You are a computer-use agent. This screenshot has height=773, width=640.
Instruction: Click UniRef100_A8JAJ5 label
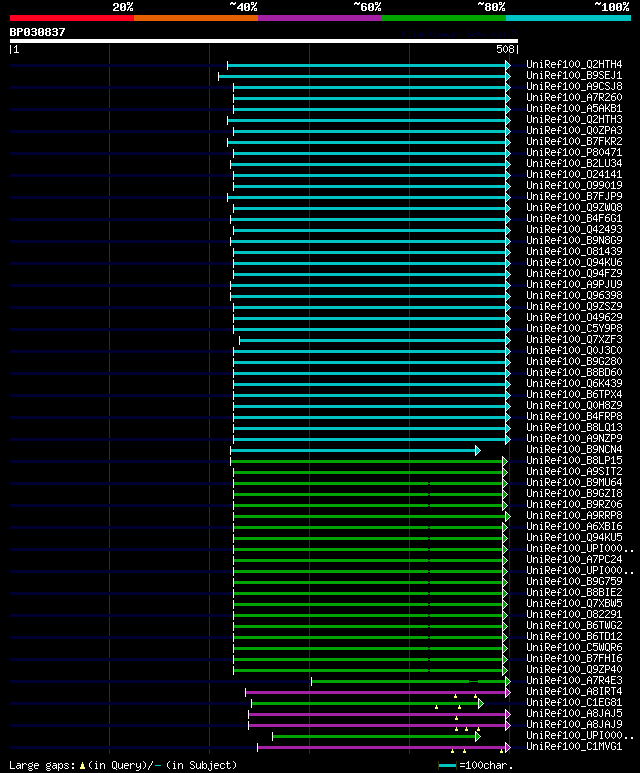574,713
